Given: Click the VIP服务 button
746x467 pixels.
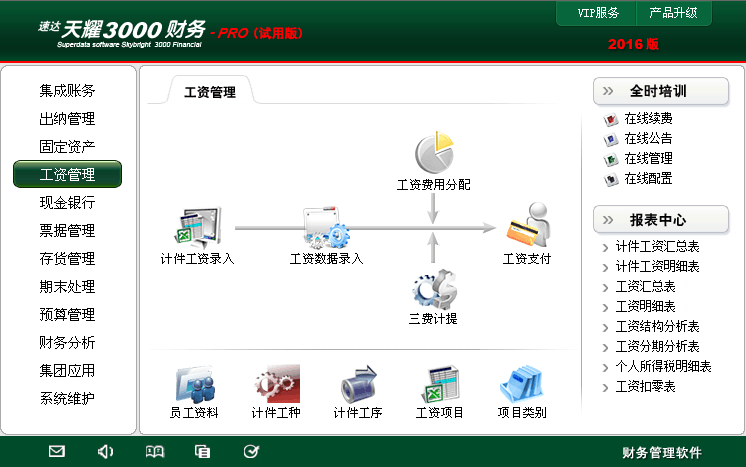Looking at the screenshot, I should tap(598, 13).
